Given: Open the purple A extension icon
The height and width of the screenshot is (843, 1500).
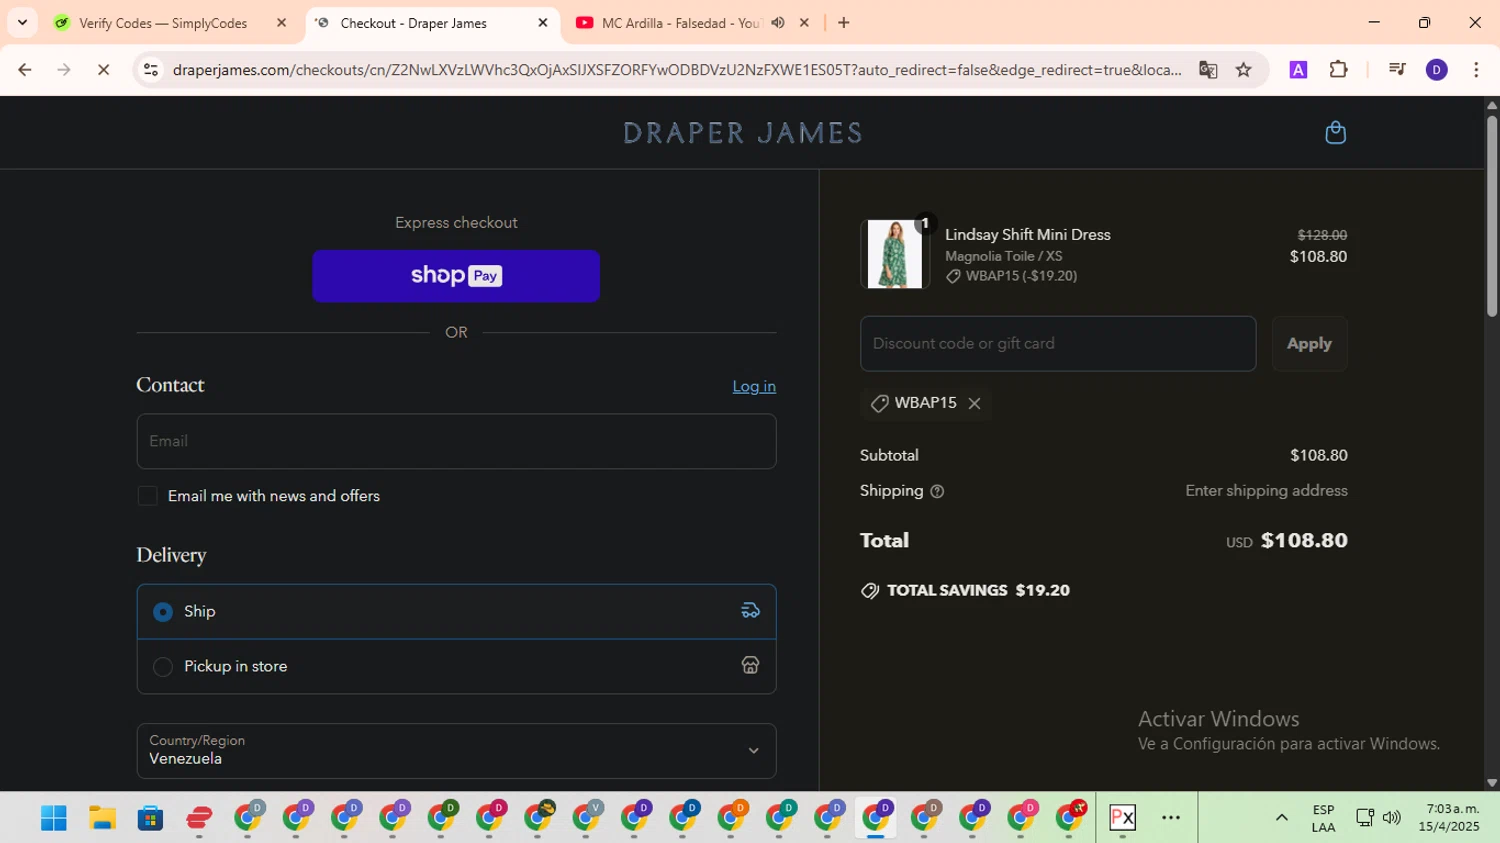Looking at the screenshot, I should [x=1298, y=70].
